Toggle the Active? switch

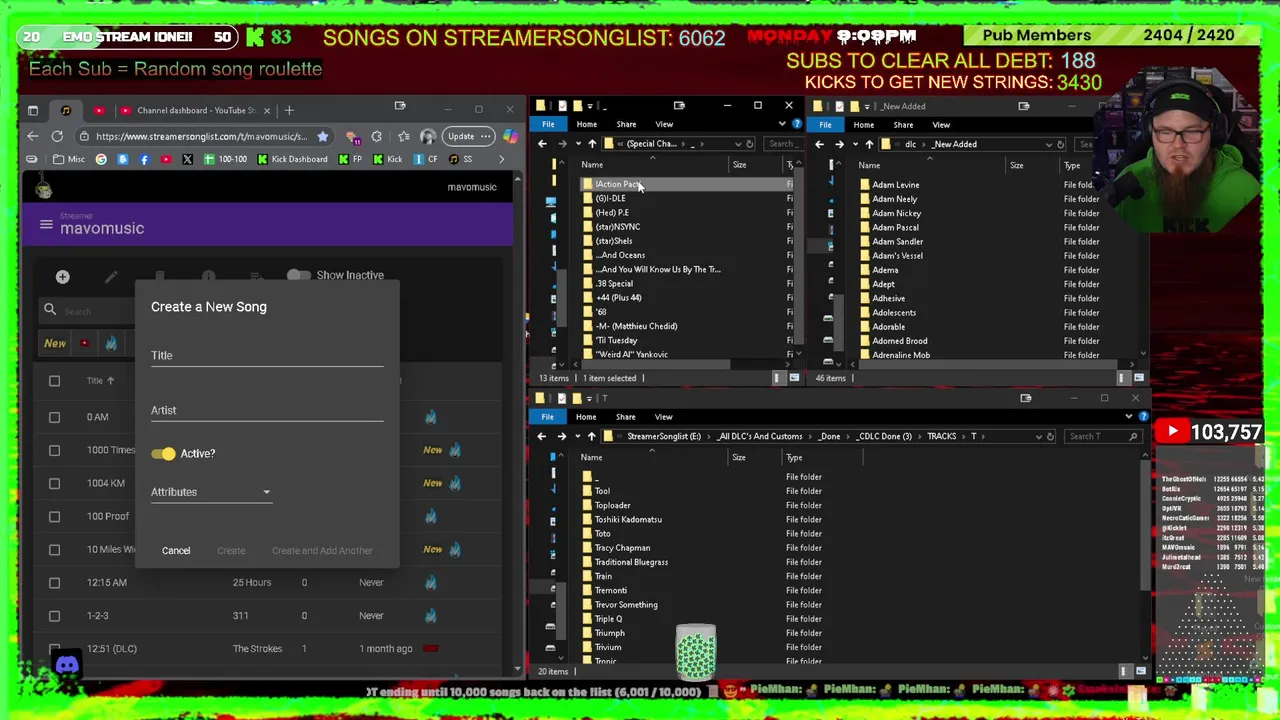(x=163, y=454)
